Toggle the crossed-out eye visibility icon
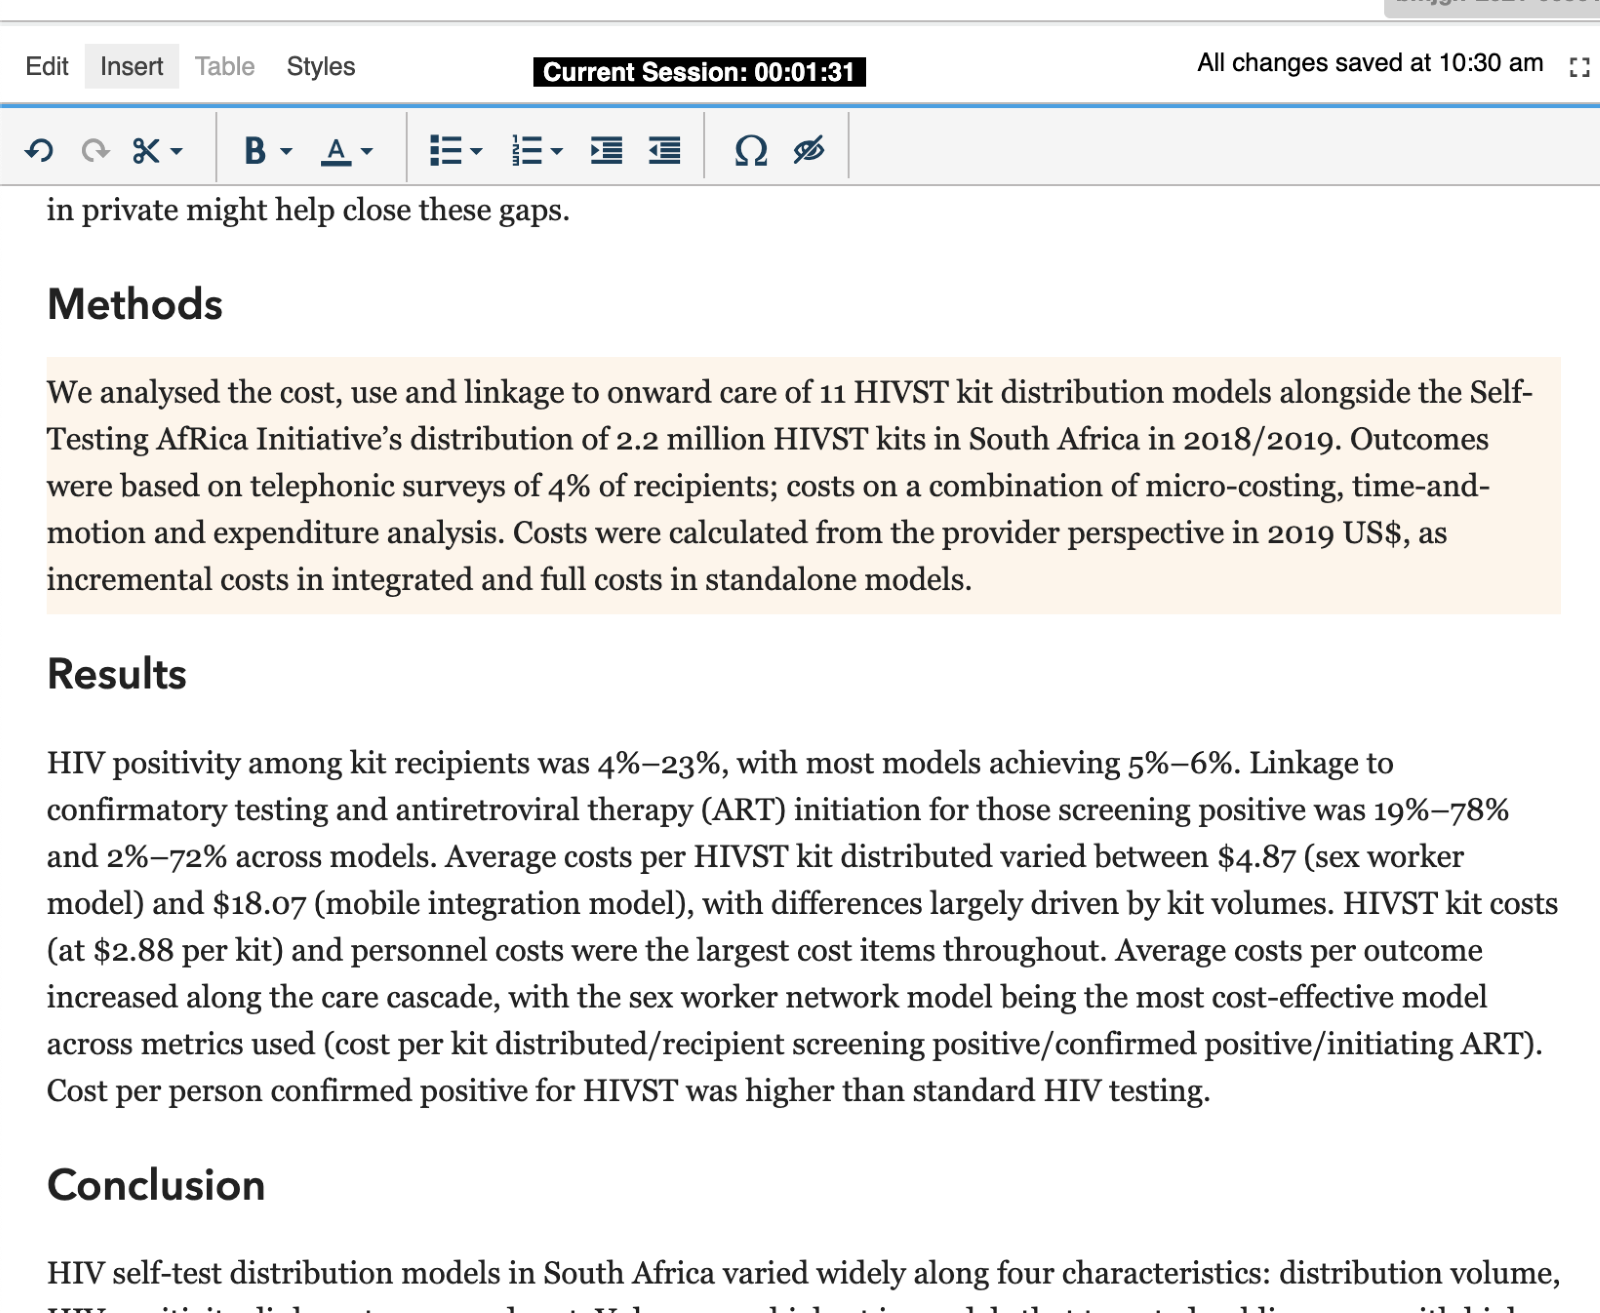Viewport: 1600px width, 1313px height. pos(809,151)
